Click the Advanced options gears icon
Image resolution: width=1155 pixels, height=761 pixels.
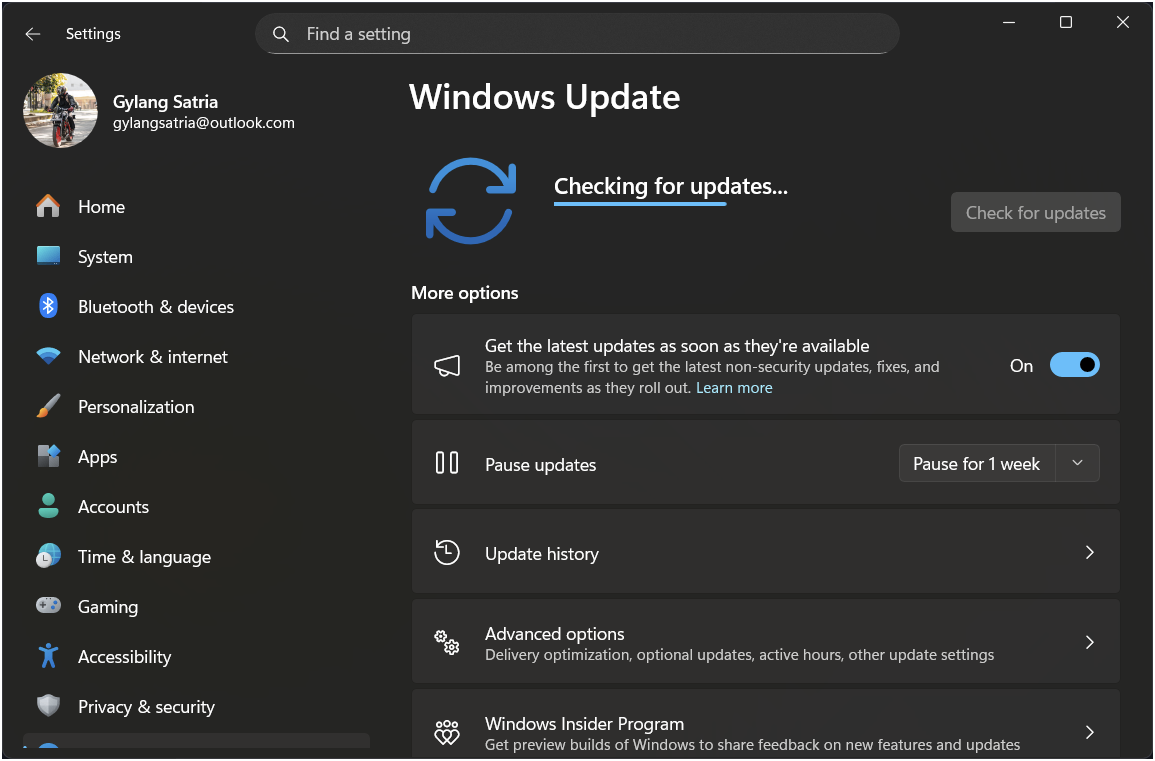(x=447, y=642)
